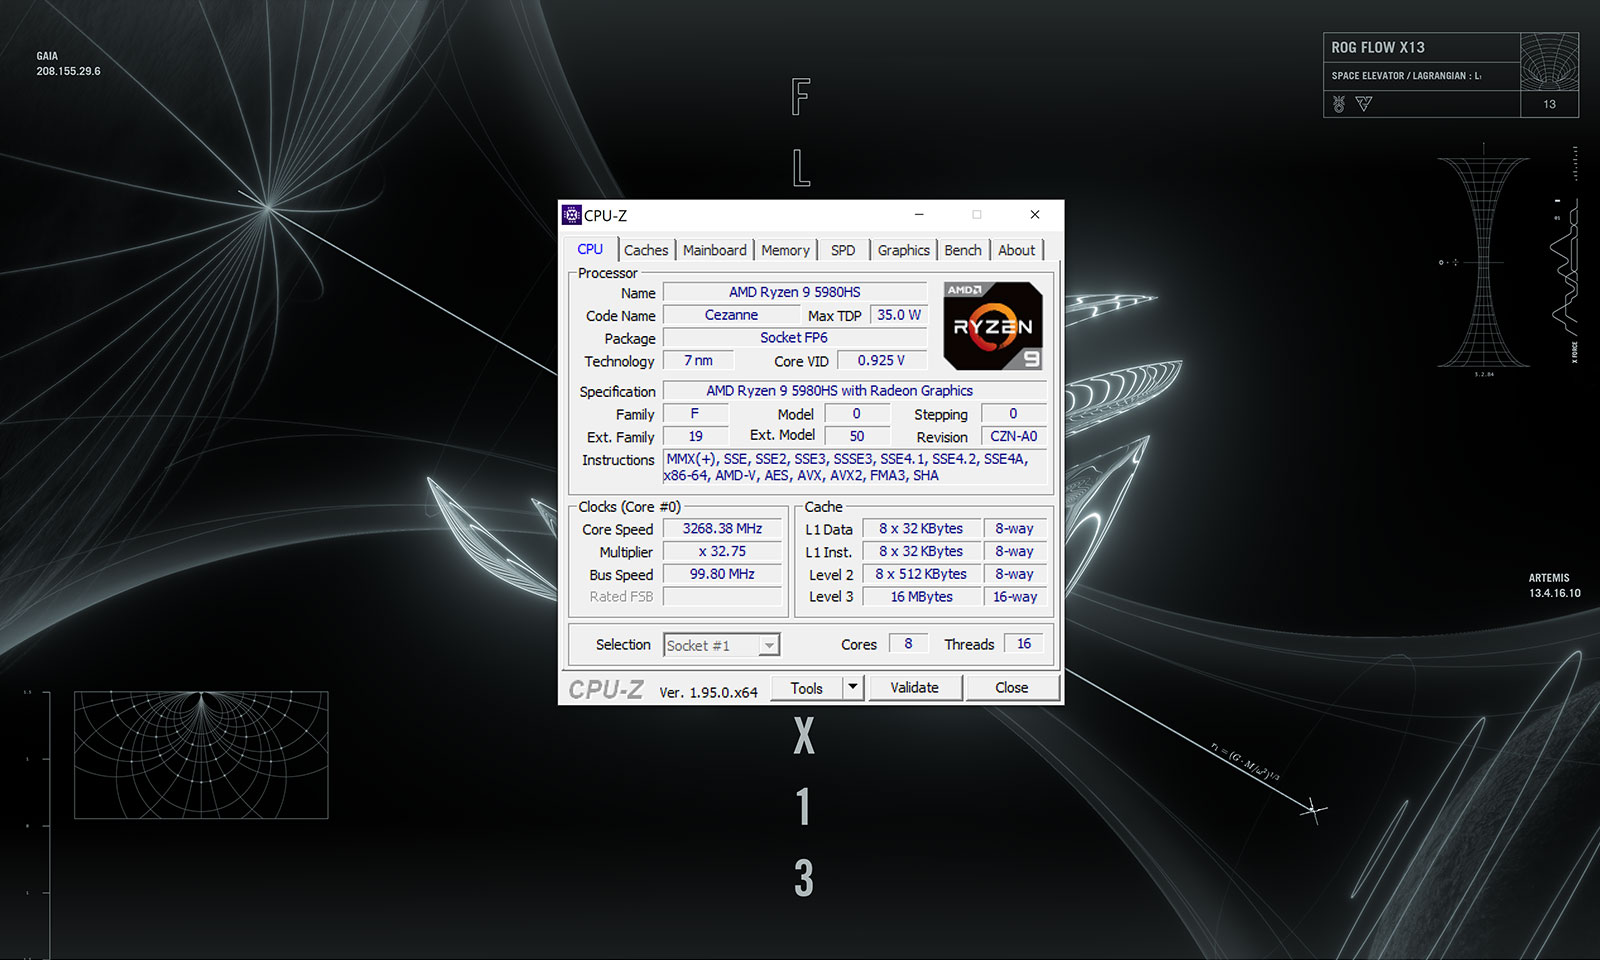Go to the SPD tab
The image size is (1600, 960).
pos(843,250)
